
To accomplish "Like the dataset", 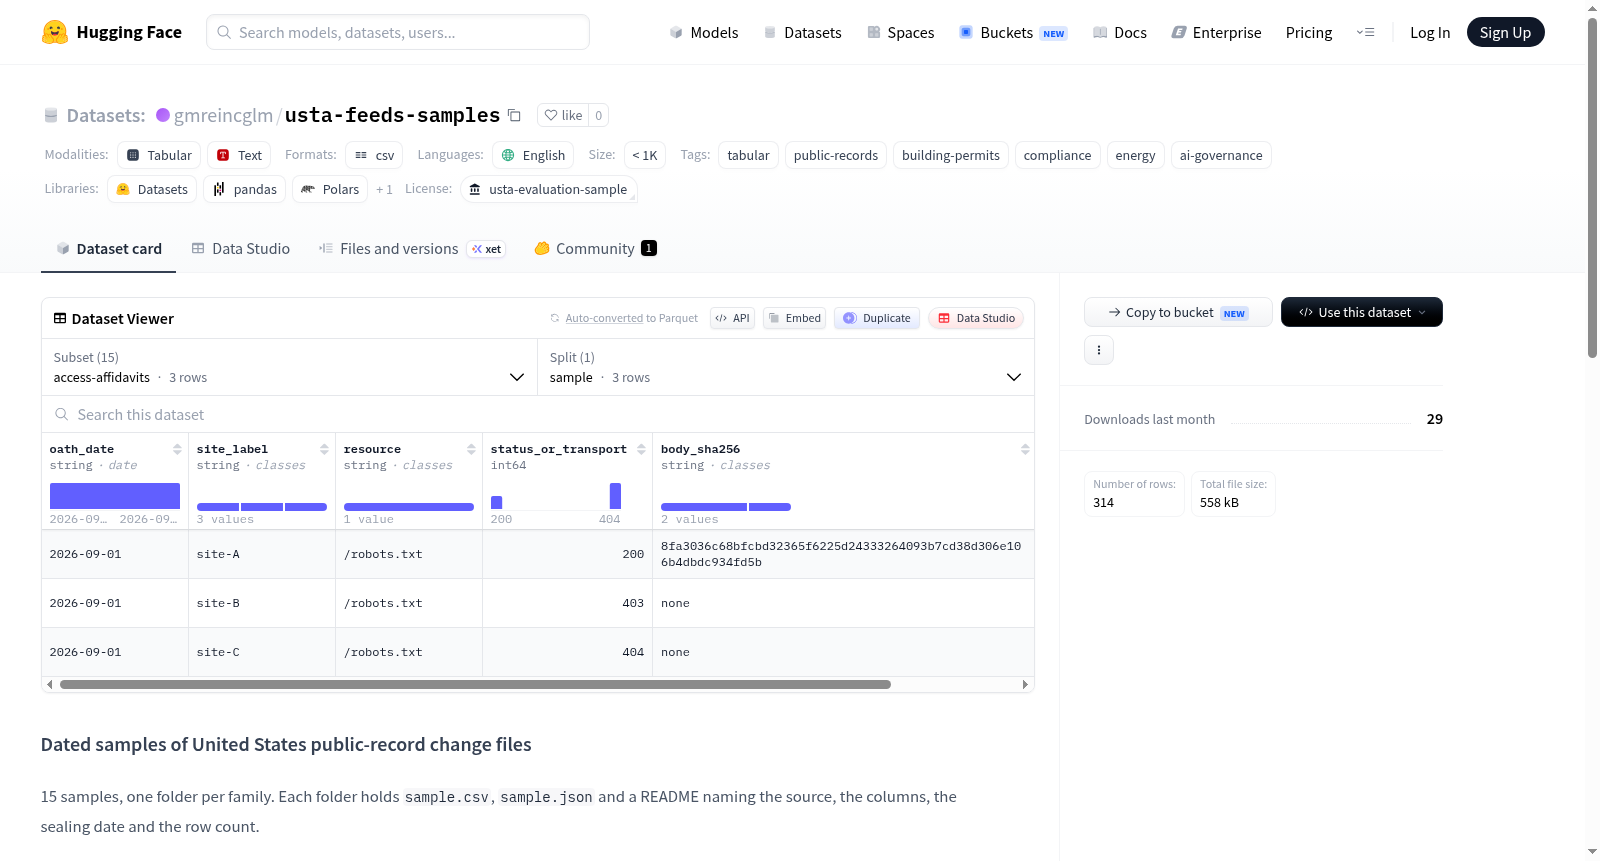I will pos(563,115).
